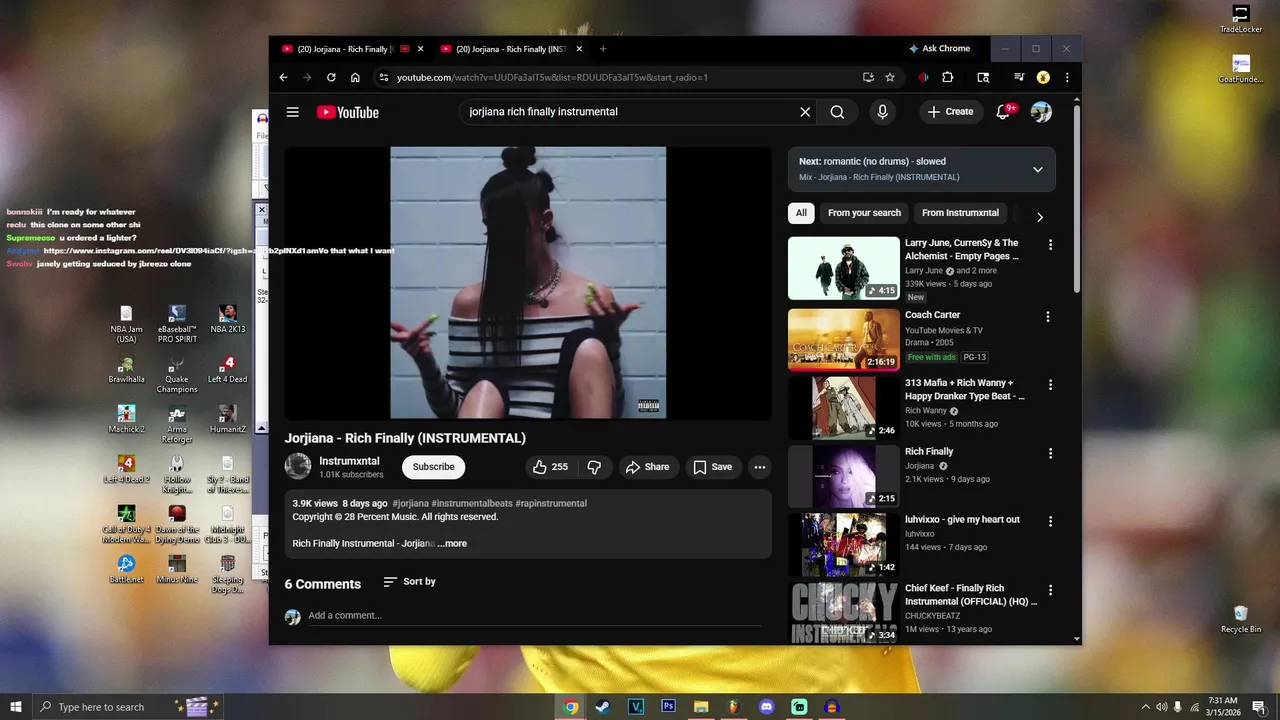The width and height of the screenshot is (1280, 720).
Task: Open the Instrumxntal channel name
Action: [349, 461]
